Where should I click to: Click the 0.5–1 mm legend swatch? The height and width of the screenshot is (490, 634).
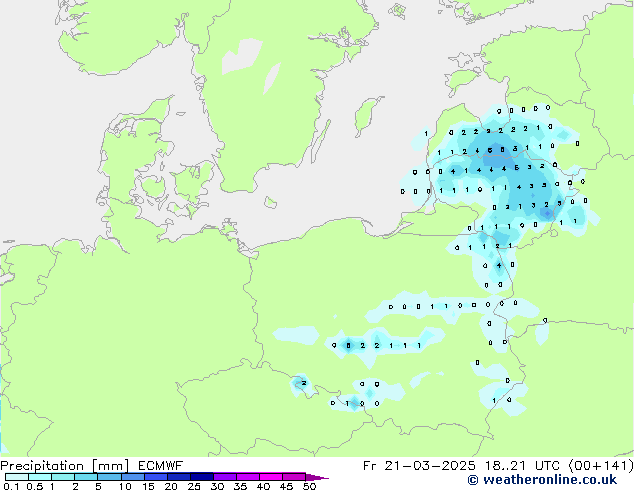(40, 477)
